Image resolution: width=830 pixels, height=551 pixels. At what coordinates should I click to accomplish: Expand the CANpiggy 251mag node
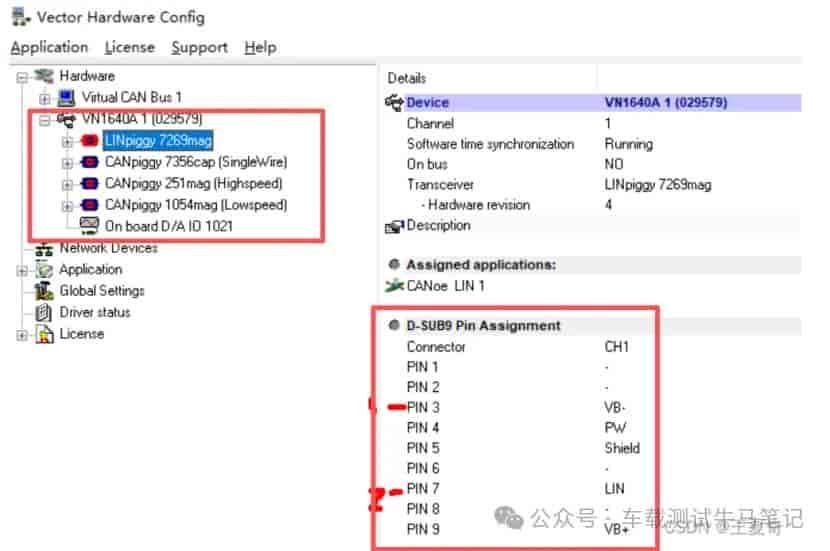coord(67,185)
